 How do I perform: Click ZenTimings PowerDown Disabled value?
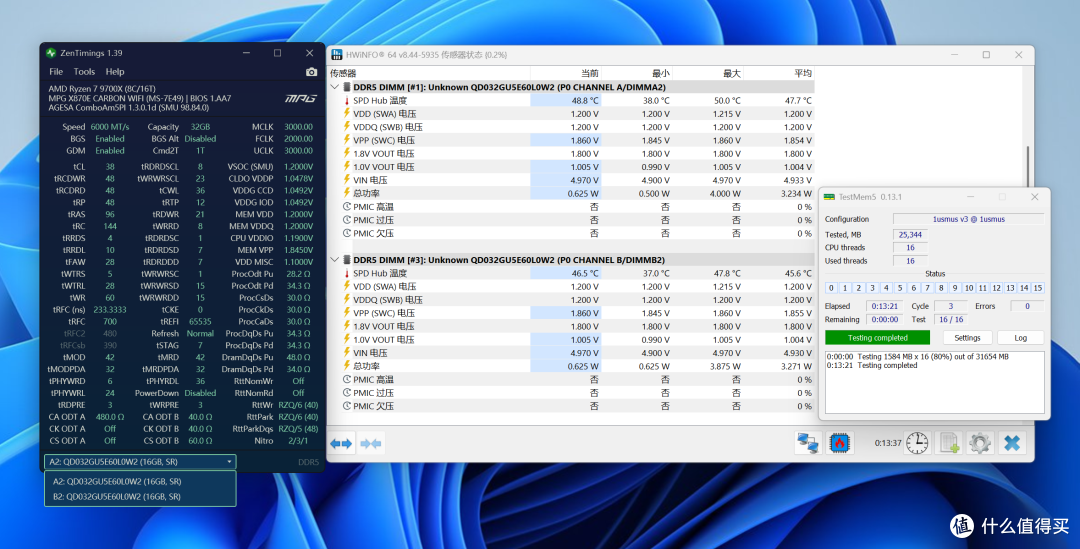[x=200, y=393]
